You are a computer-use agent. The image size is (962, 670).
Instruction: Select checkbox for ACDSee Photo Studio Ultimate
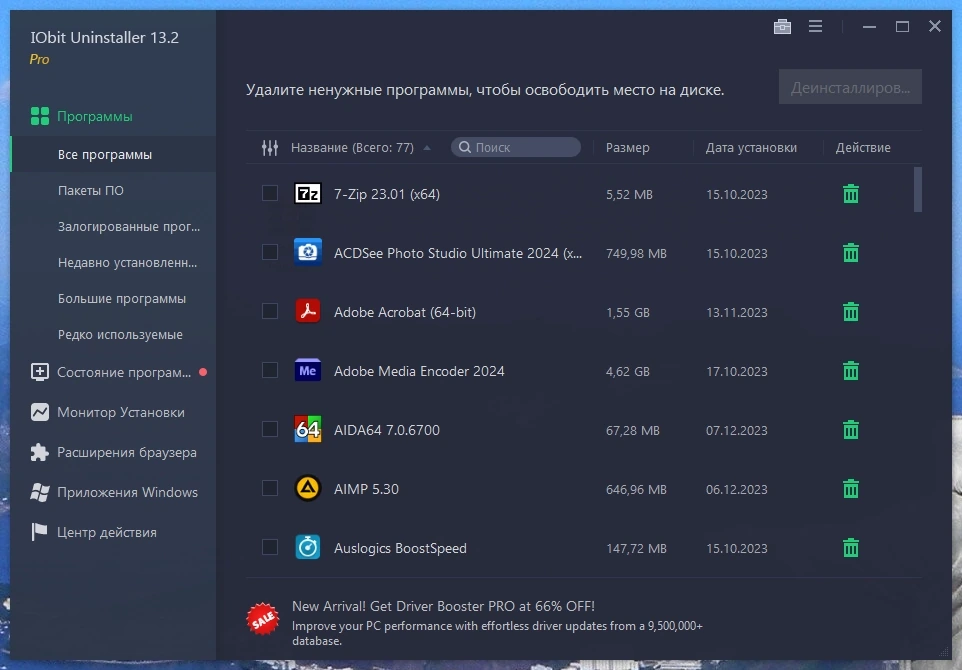tap(270, 252)
